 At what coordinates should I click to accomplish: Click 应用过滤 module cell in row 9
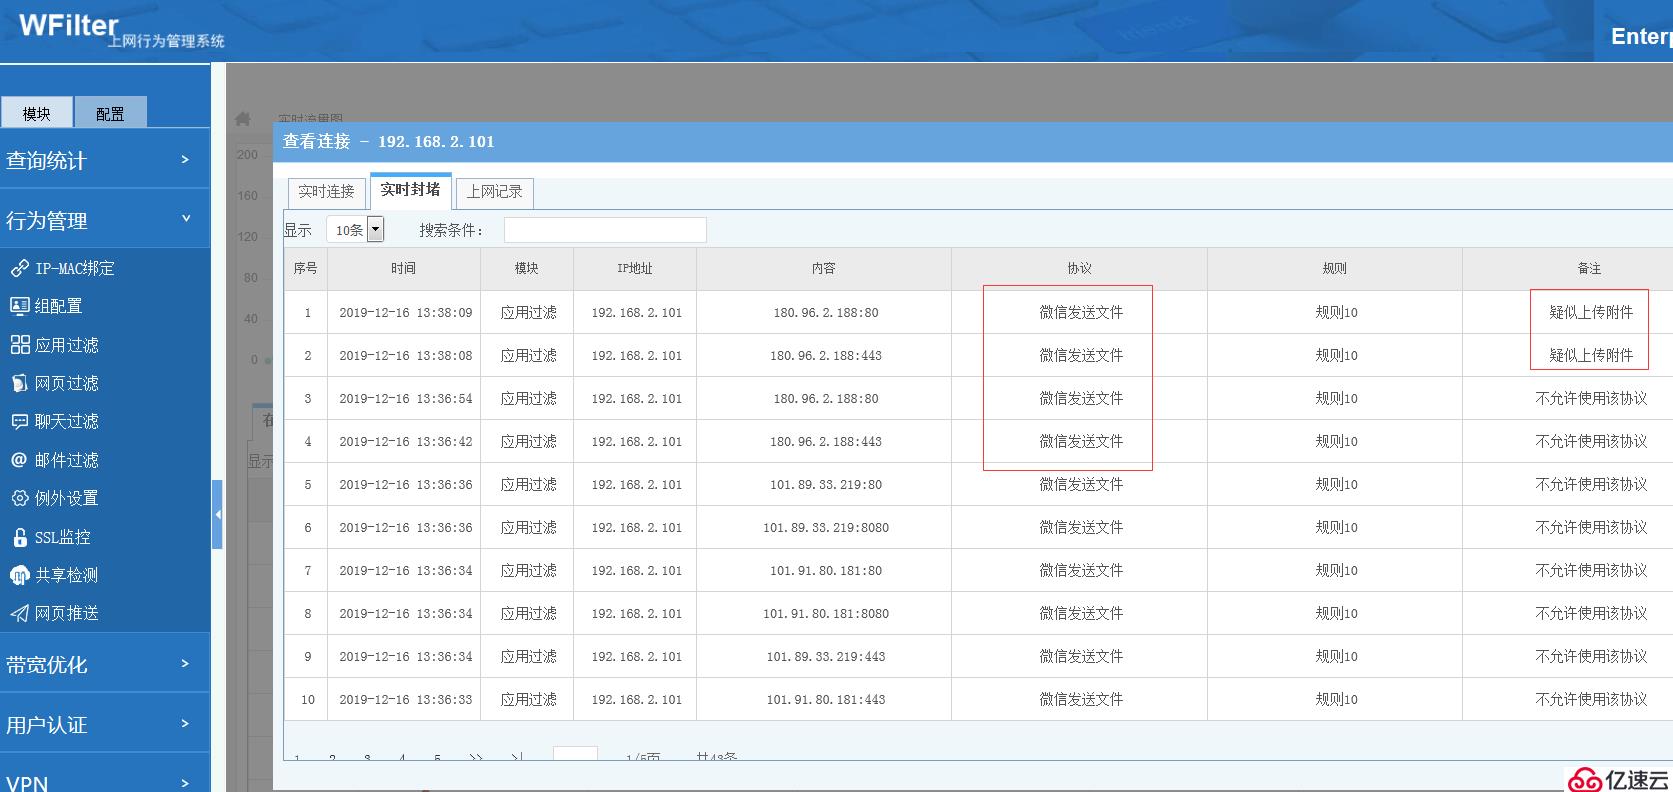[x=528, y=656]
